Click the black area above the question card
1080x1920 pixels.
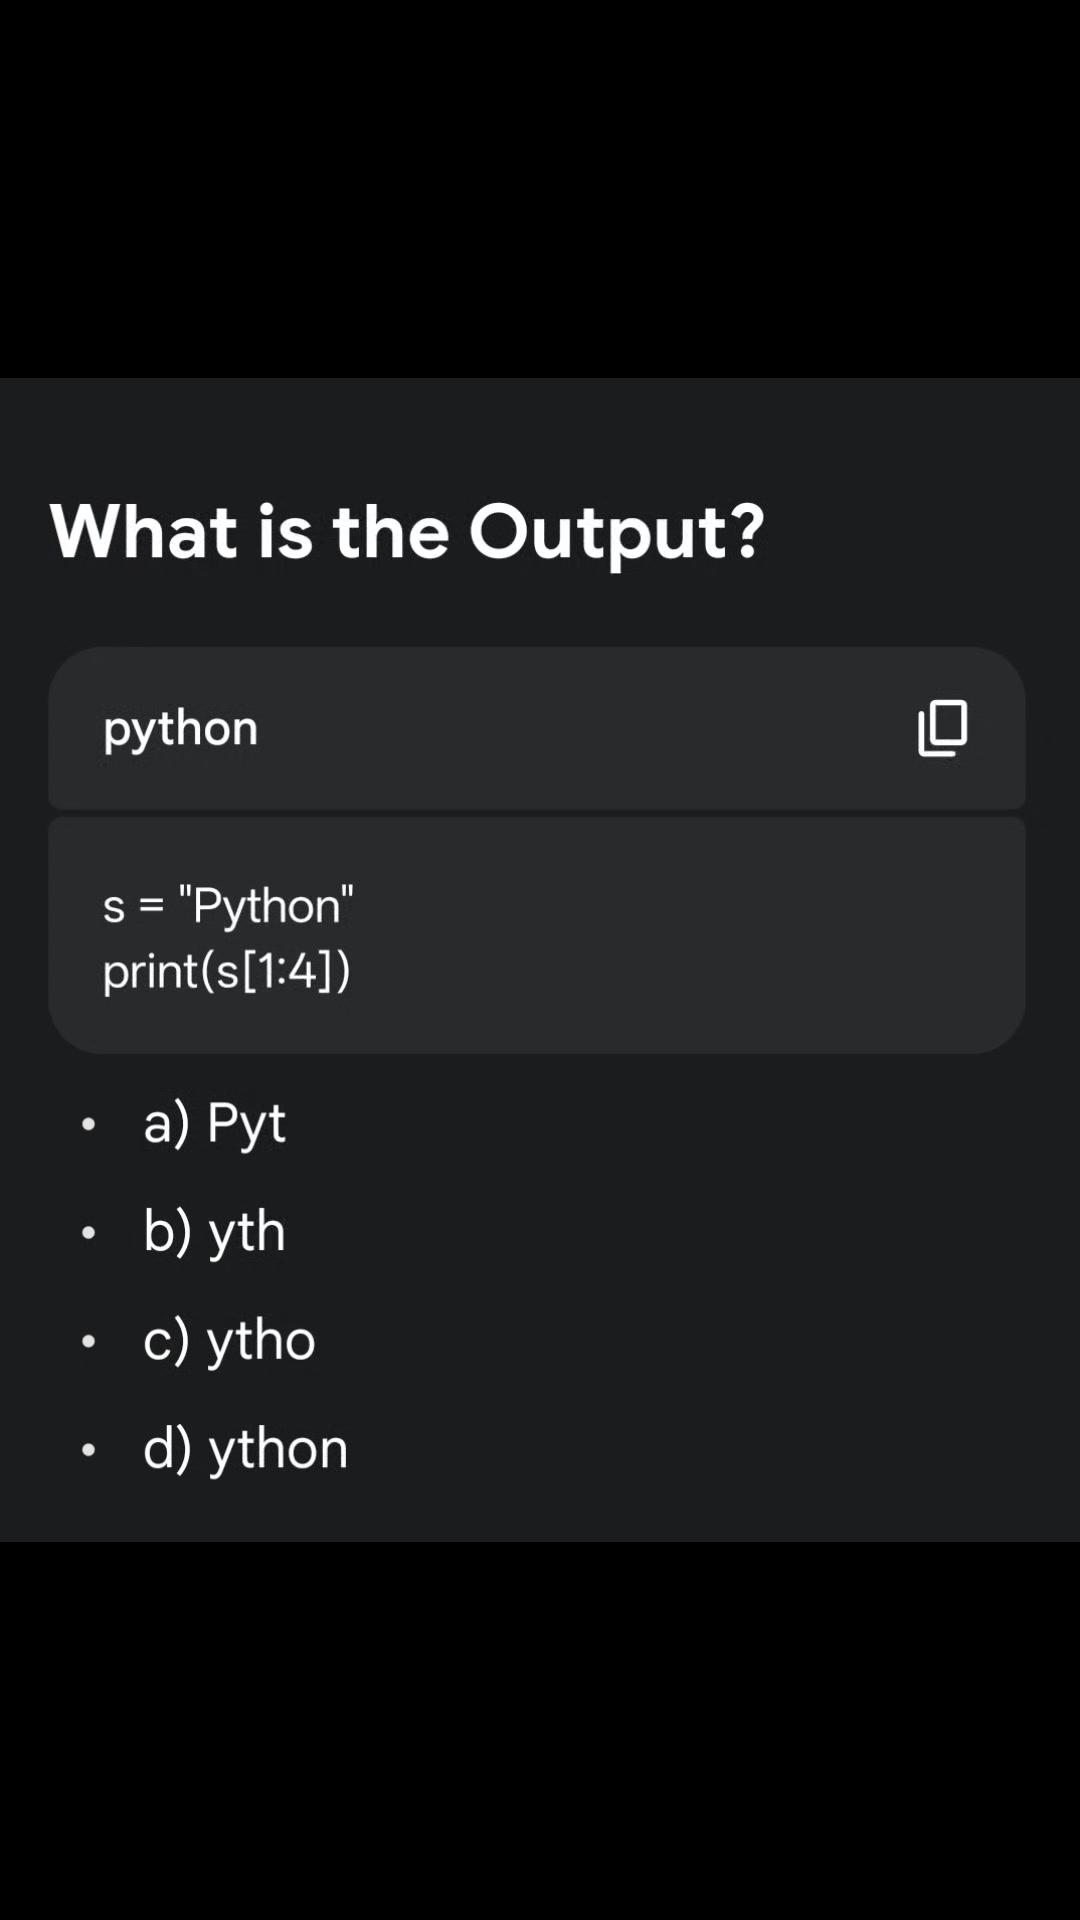pos(540,188)
